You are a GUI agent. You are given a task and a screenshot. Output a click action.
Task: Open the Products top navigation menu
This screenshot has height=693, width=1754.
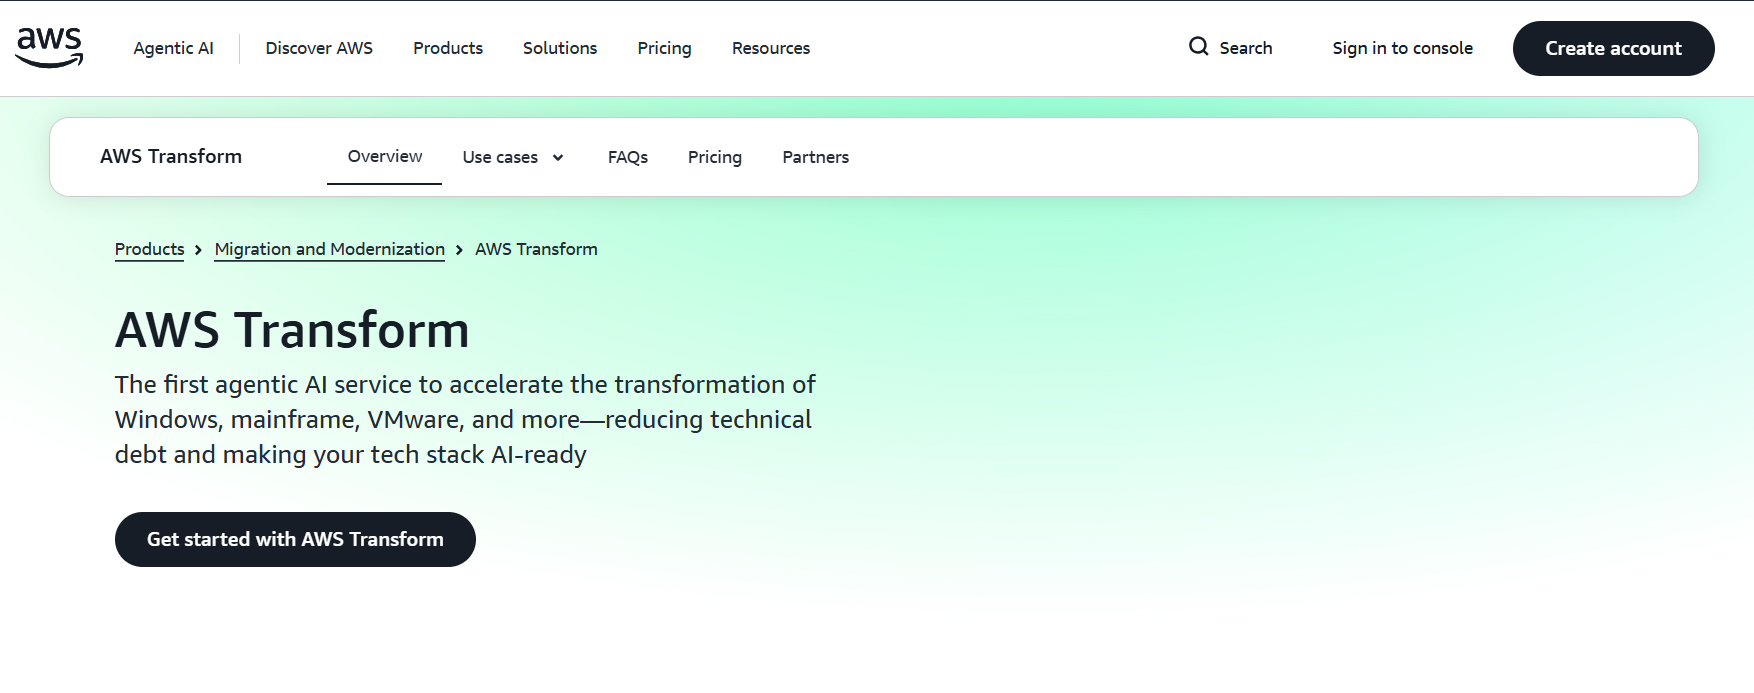click(448, 48)
